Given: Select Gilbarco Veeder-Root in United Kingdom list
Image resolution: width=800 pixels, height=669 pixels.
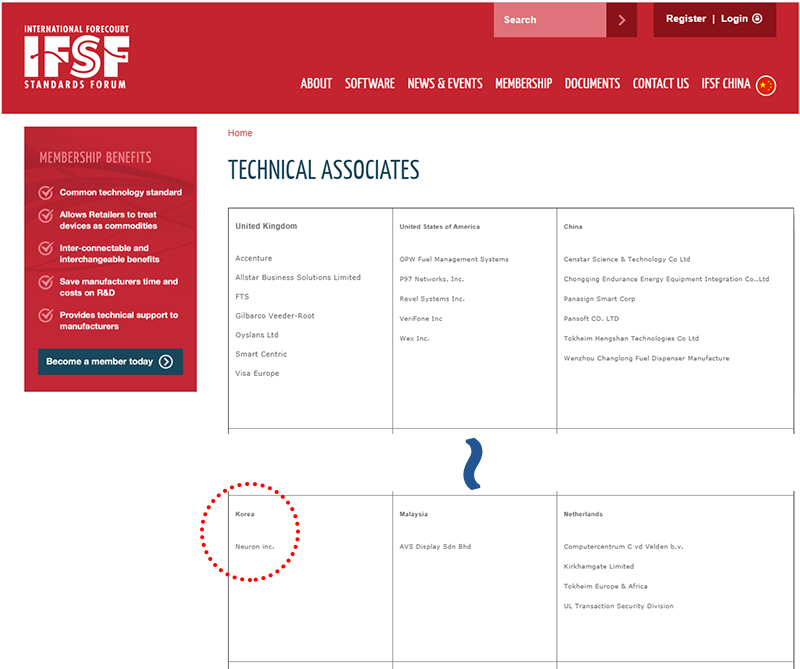Looking at the screenshot, I should (275, 316).
